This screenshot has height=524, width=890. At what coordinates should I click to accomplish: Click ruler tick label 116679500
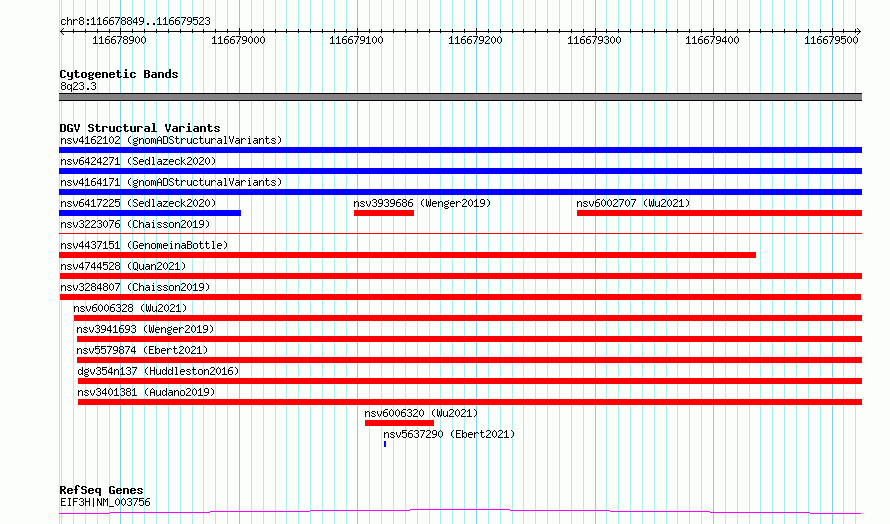coord(831,40)
